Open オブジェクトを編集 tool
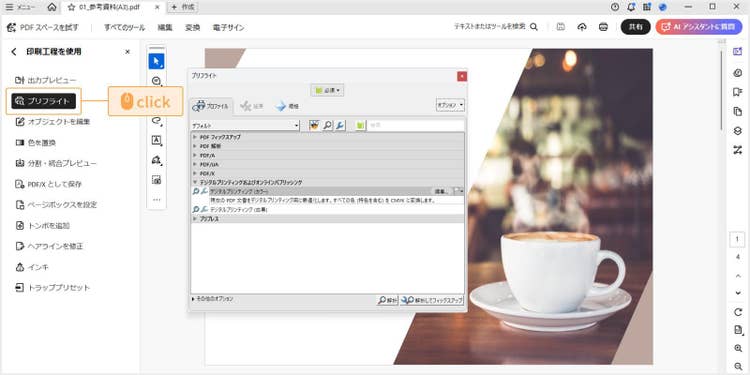 [x=53, y=121]
